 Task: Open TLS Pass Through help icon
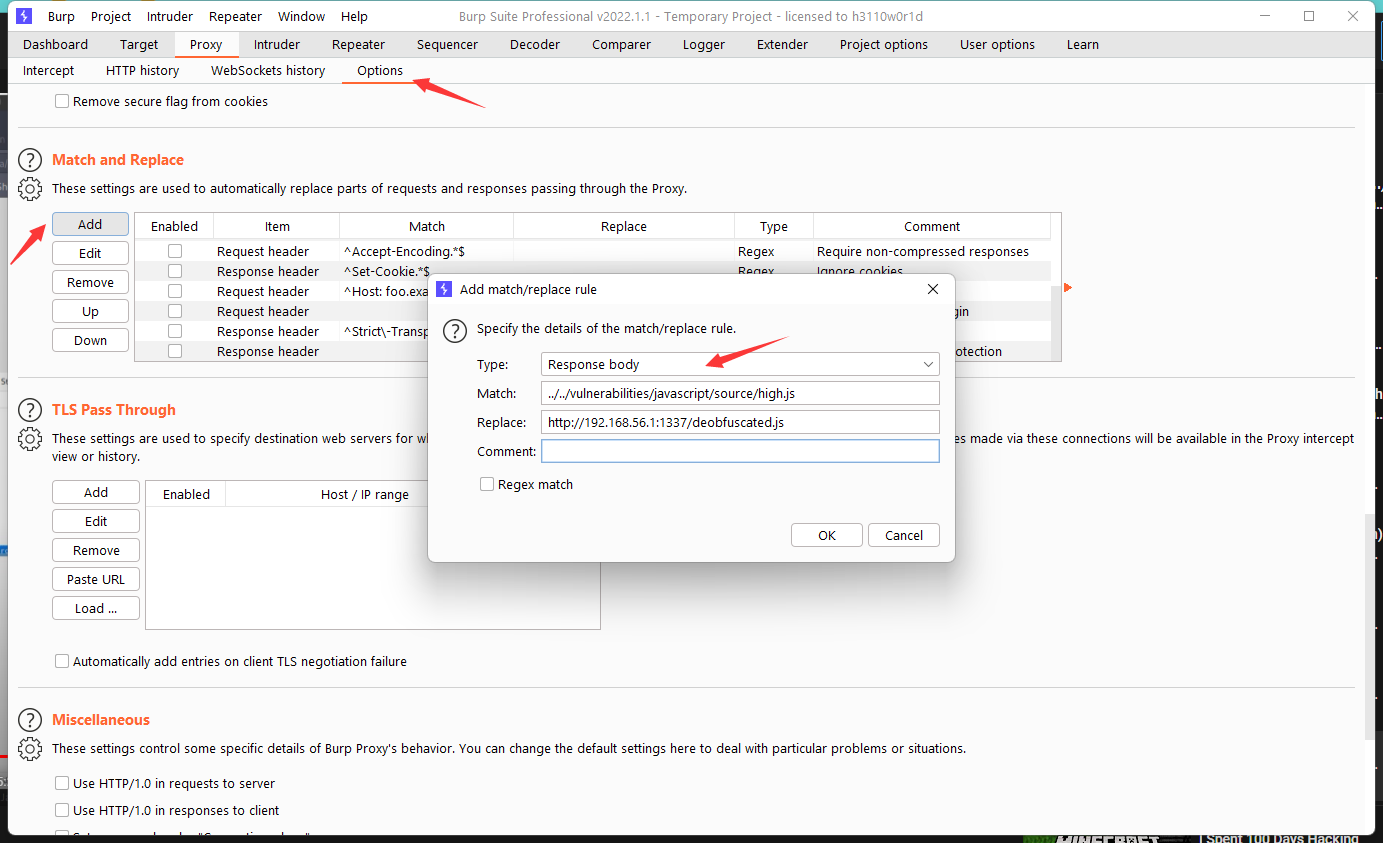coord(30,410)
